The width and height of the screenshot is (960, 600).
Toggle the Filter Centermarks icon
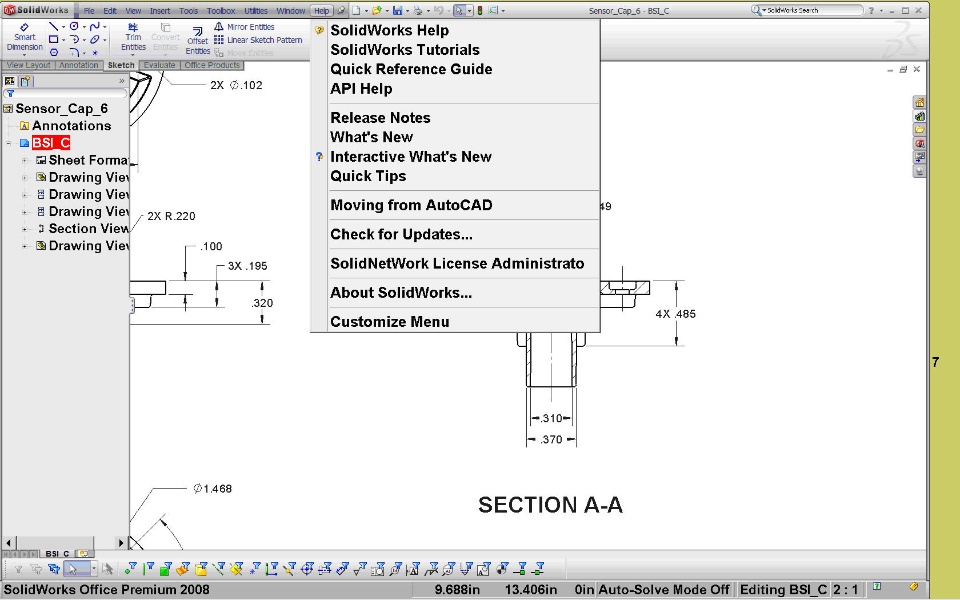(x=307, y=569)
